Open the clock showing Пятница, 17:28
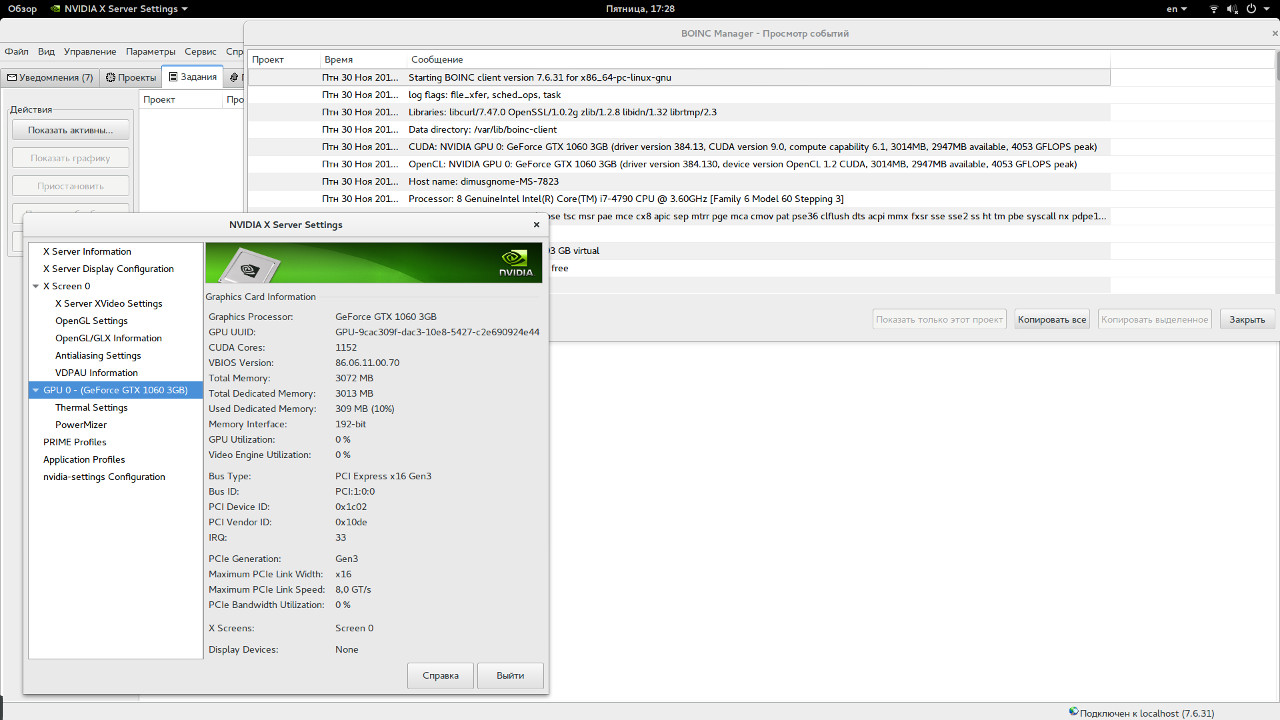 click(640, 9)
